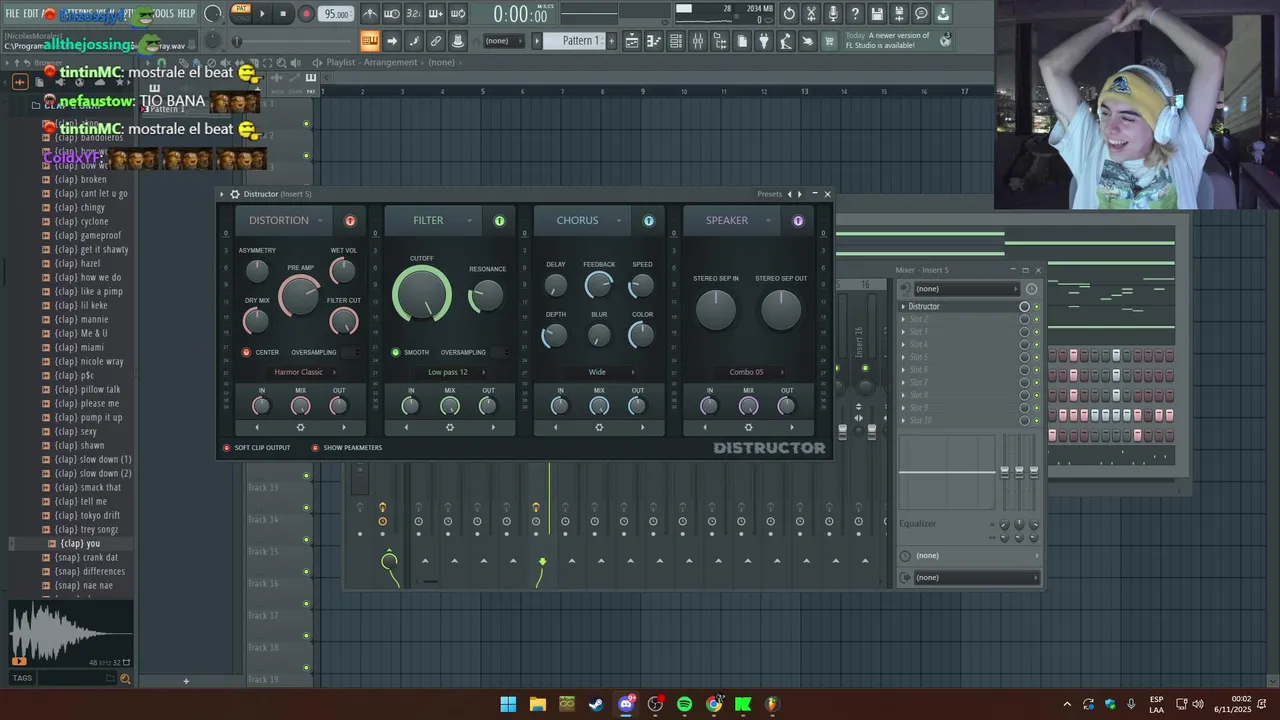
Task: Open the CHORUS module selector dropdown arrow
Action: coord(618,221)
